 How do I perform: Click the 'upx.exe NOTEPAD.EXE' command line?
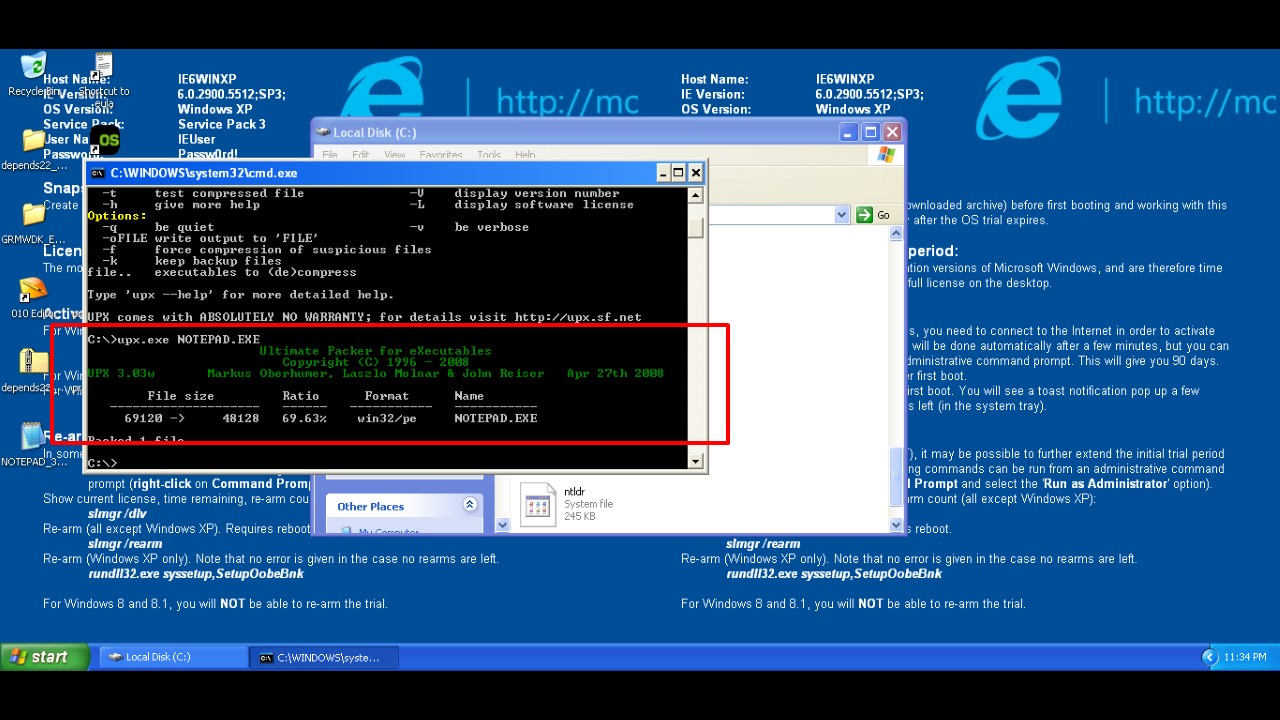188,340
